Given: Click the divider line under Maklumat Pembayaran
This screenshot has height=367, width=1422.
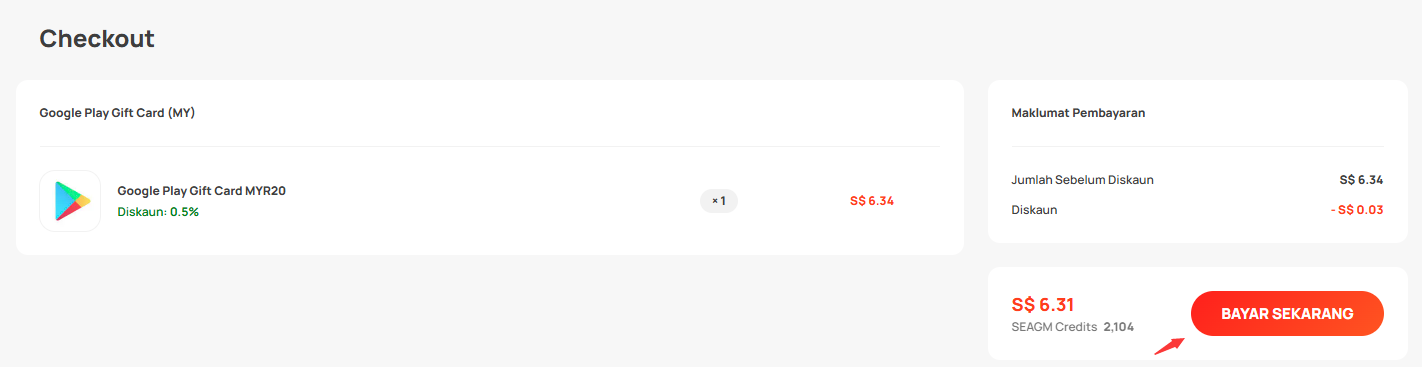Looking at the screenshot, I should [x=1198, y=147].
